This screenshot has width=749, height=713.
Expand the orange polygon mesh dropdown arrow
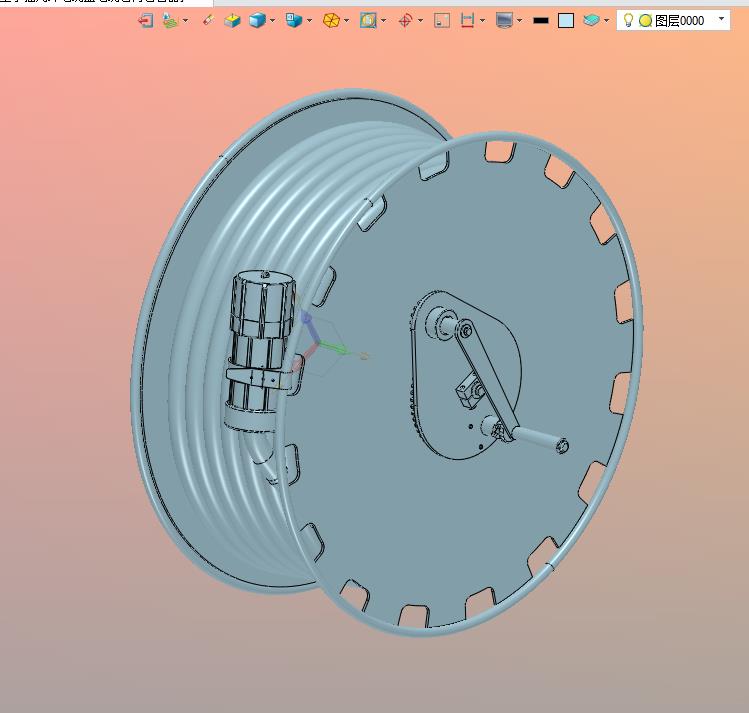pos(347,21)
